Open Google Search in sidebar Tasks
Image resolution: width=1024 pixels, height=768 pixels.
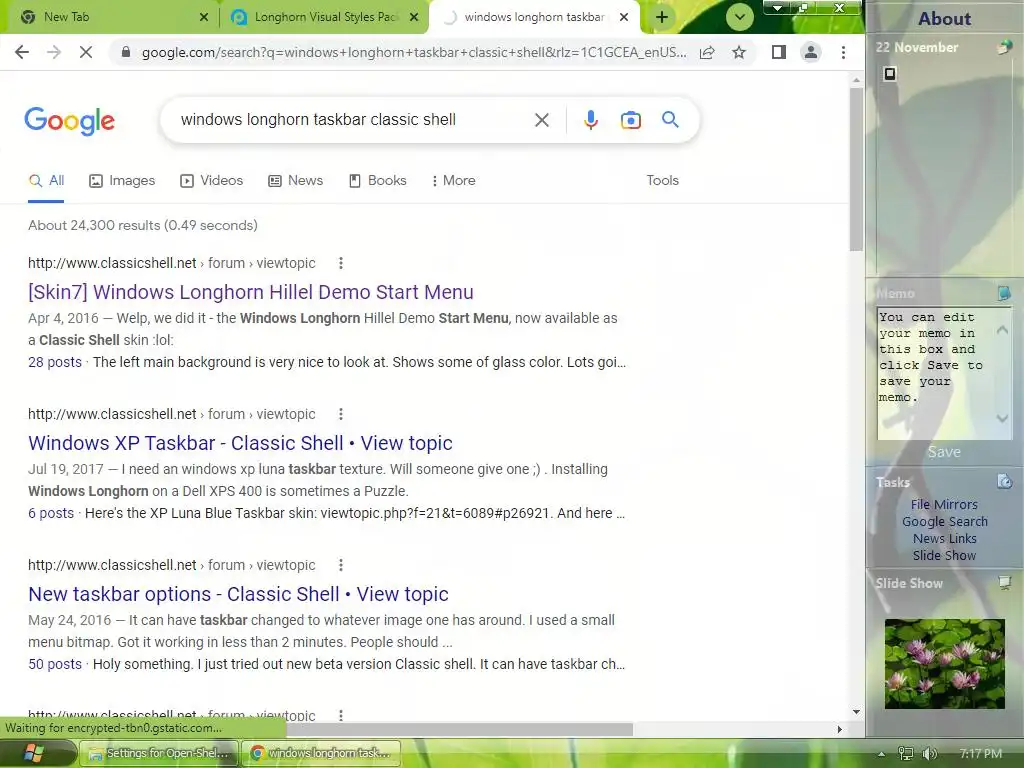944,522
